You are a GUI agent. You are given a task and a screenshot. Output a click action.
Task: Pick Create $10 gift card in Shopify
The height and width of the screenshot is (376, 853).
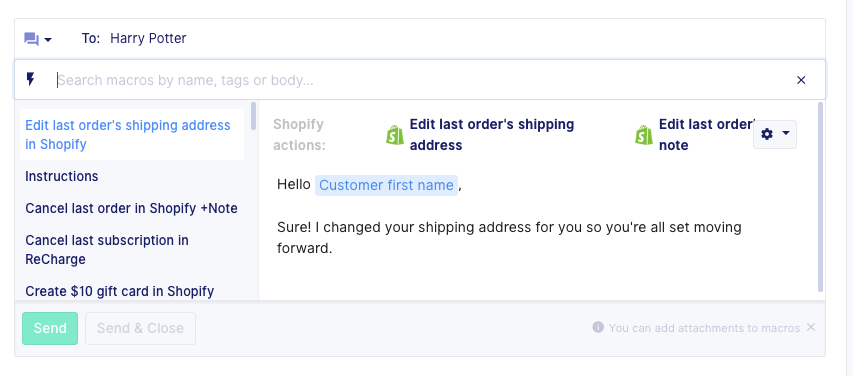click(x=120, y=291)
